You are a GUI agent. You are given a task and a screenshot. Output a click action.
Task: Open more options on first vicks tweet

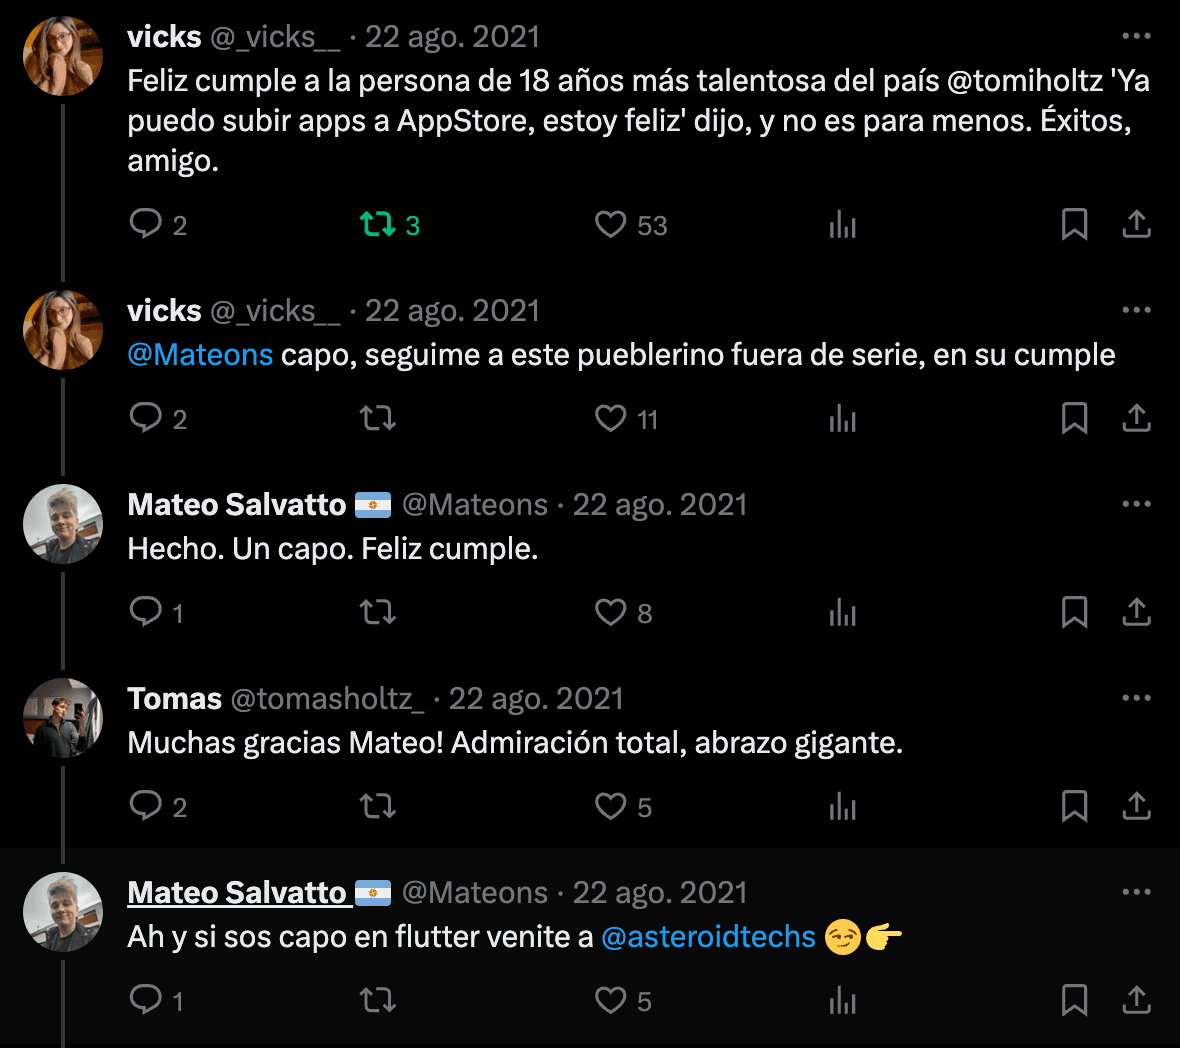(1136, 36)
